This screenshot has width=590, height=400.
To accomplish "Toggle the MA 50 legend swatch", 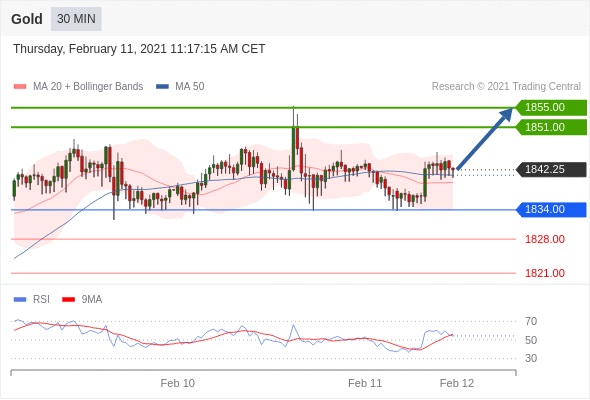I will pos(162,87).
